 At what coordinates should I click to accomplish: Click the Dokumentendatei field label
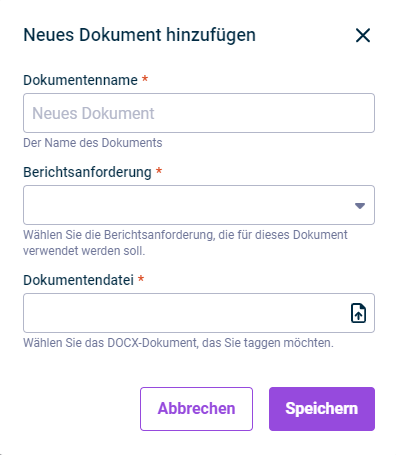tap(79, 280)
